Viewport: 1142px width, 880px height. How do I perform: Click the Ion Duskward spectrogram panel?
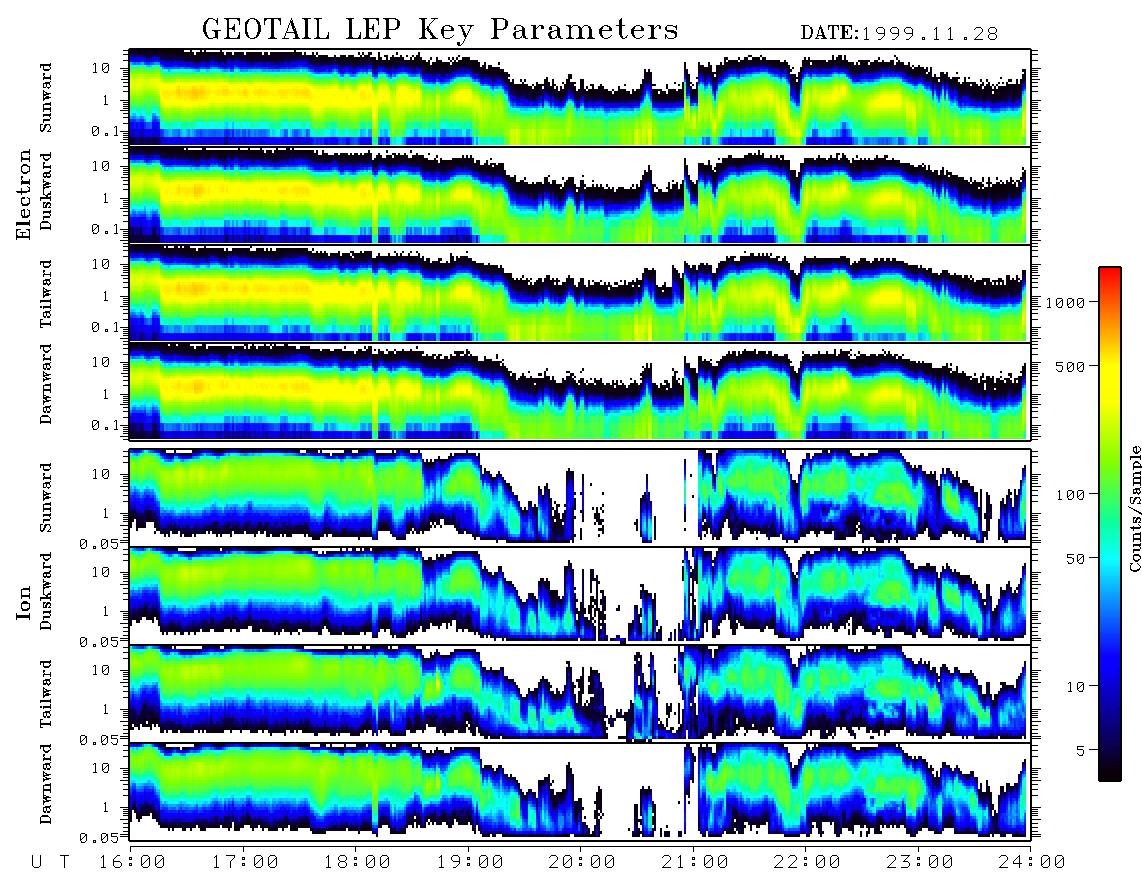pyautogui.click(x=580, y=595)
